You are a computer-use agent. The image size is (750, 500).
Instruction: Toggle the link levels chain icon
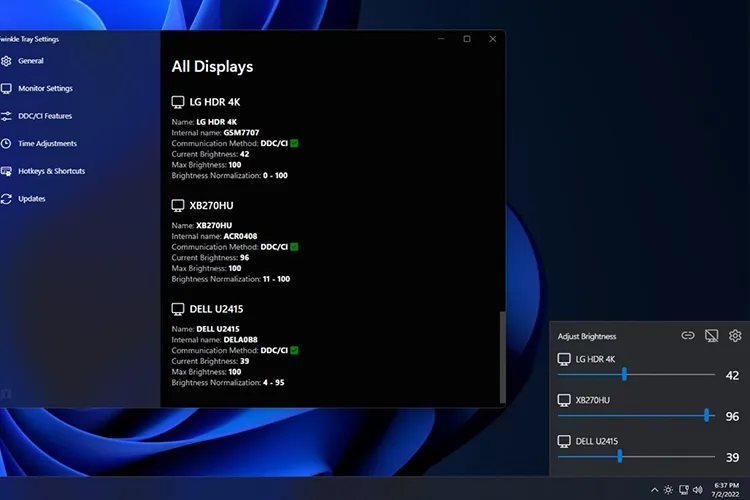(x=688, y=336)
